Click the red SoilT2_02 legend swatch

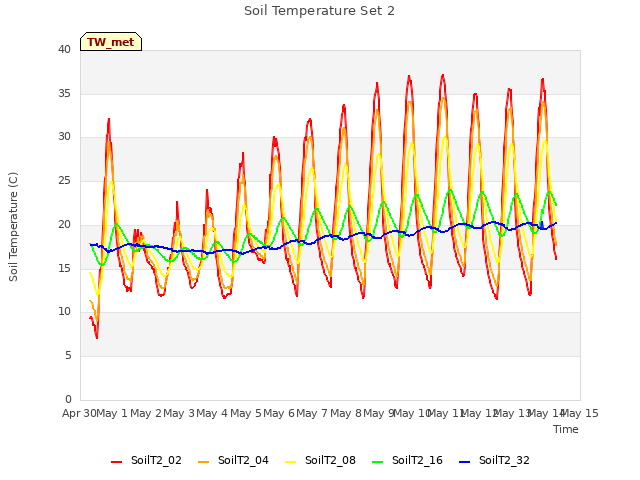(x=117, y=462)
